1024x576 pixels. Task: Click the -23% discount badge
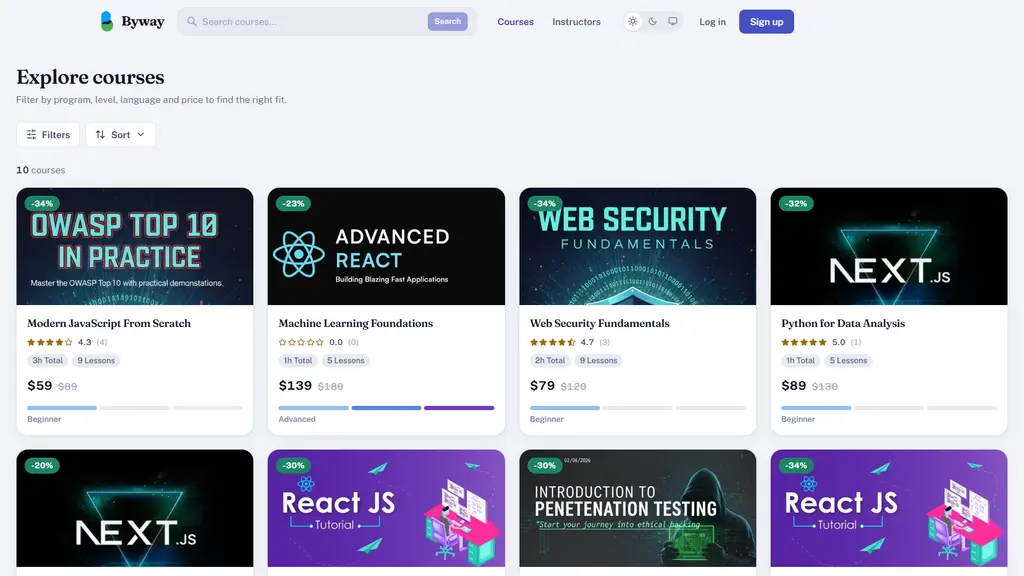pyautogui.click(x=293, y=204)
